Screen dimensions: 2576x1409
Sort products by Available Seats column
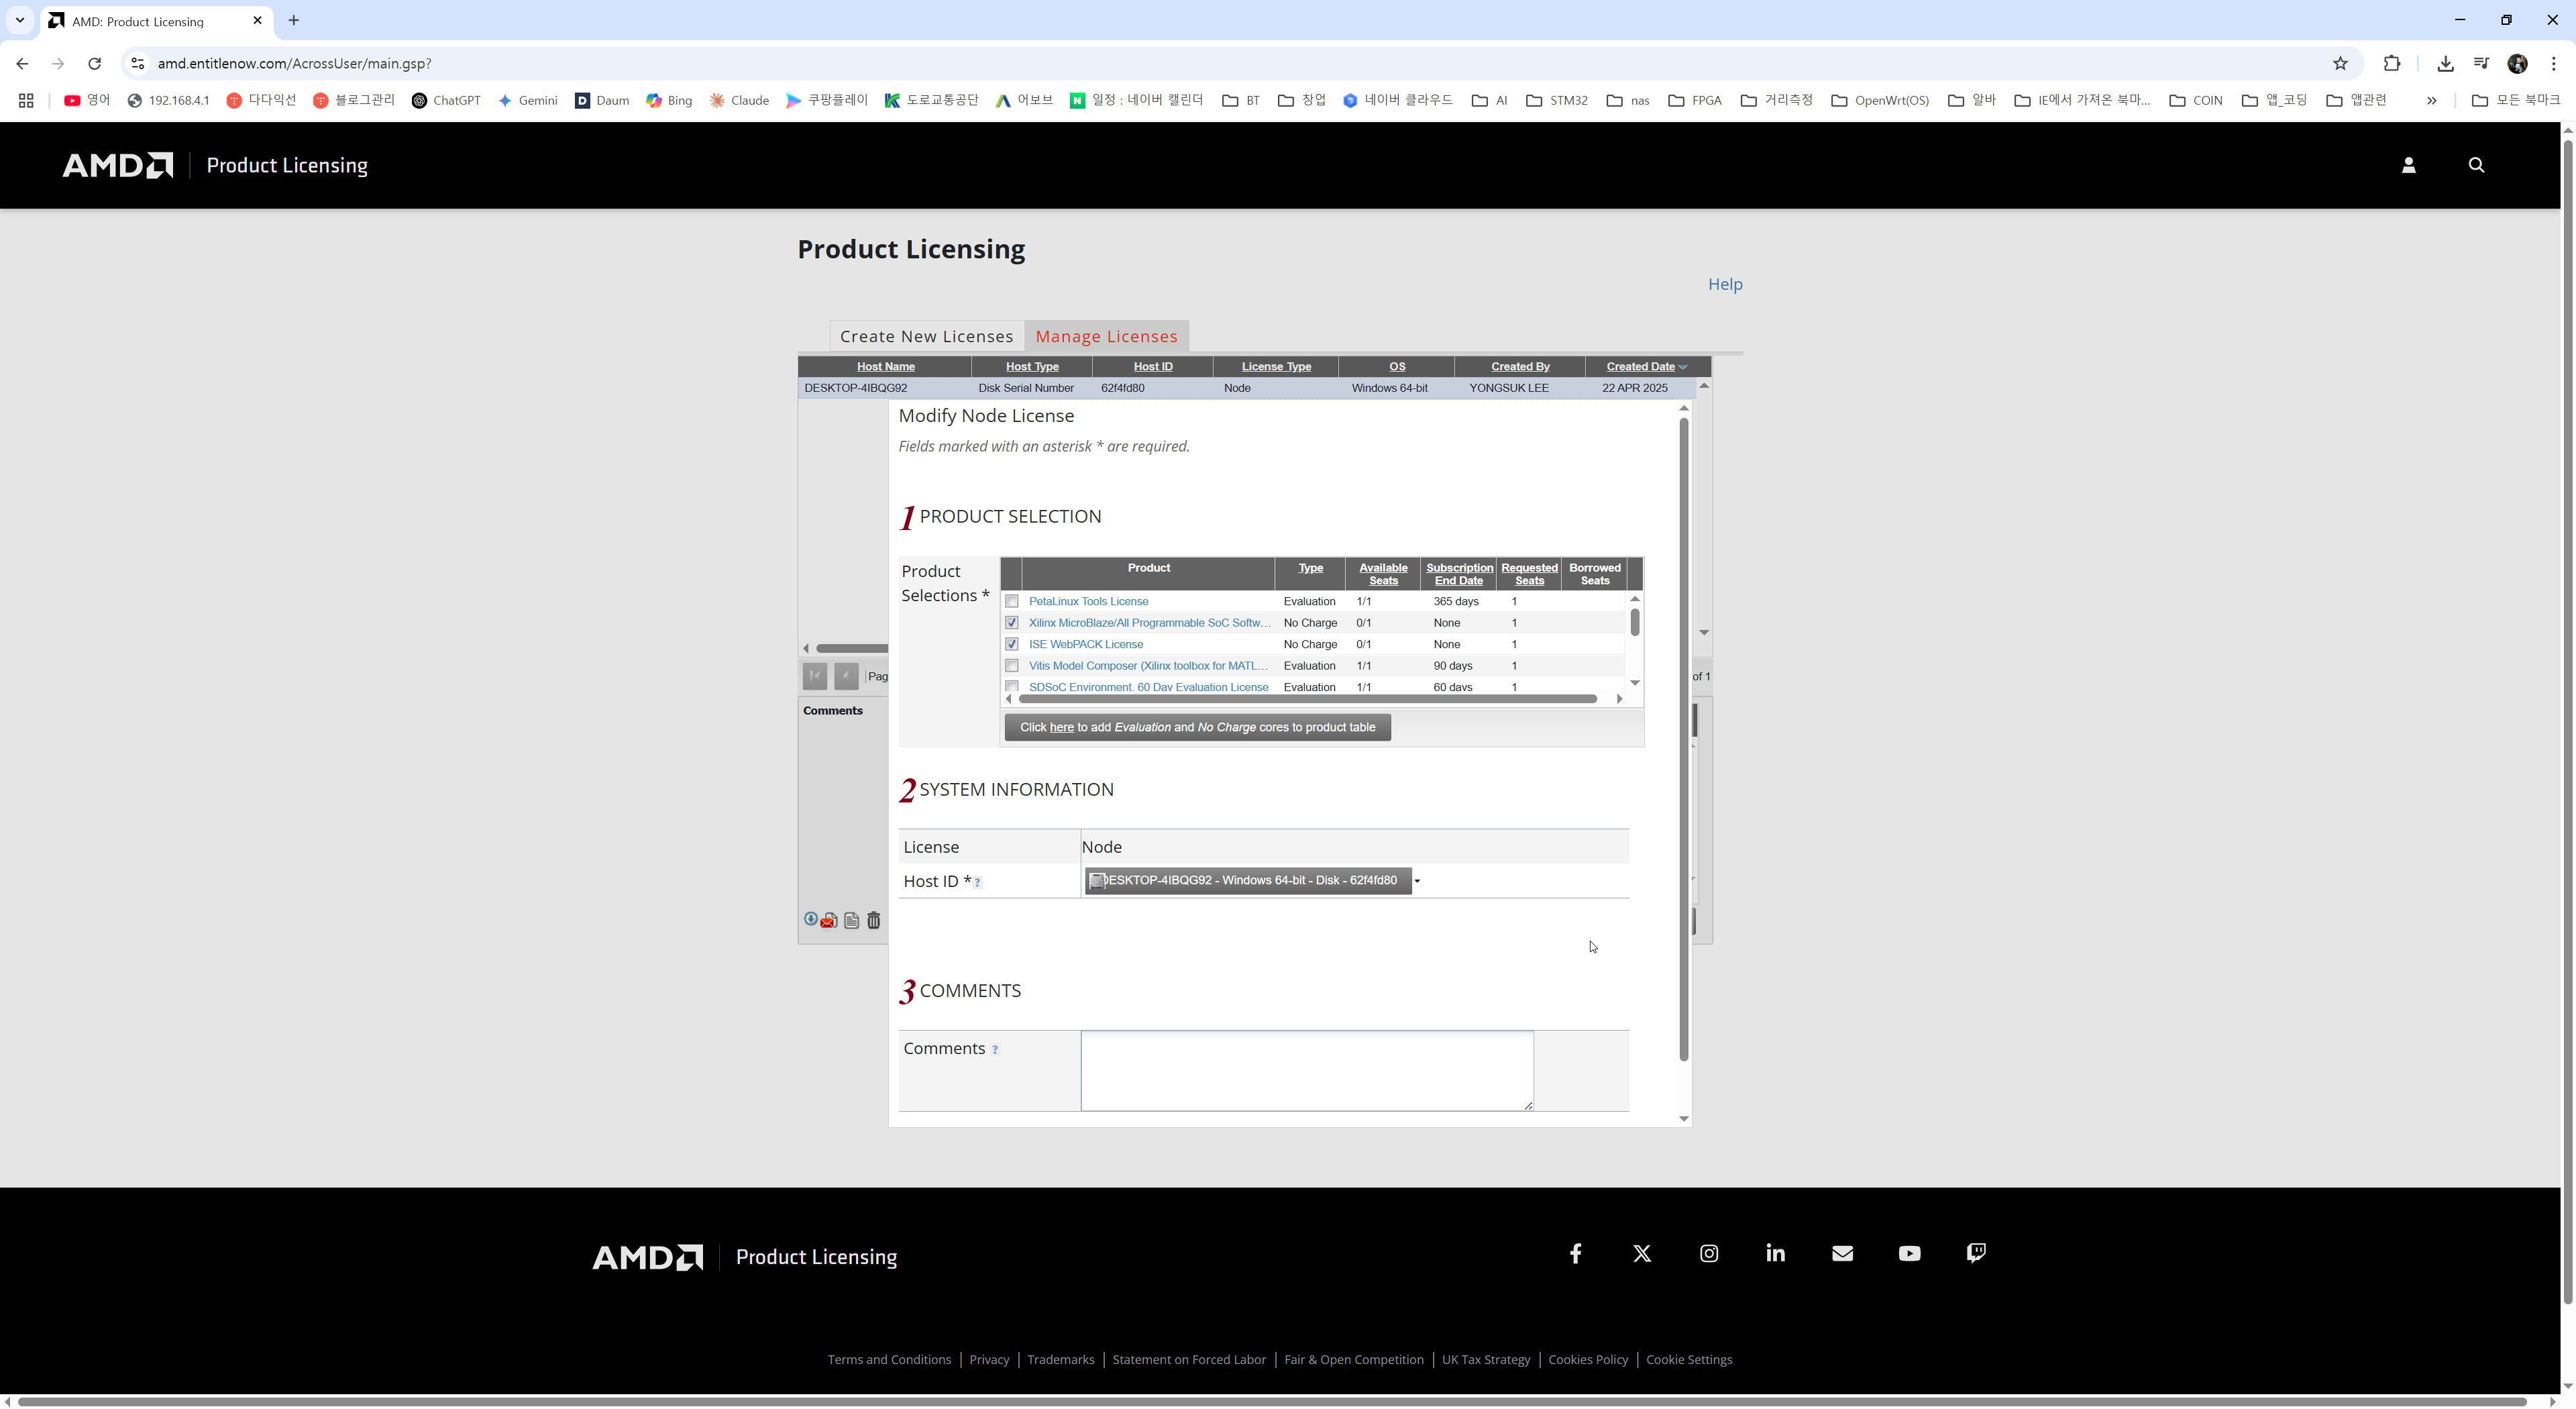(x=1383, y=574)
